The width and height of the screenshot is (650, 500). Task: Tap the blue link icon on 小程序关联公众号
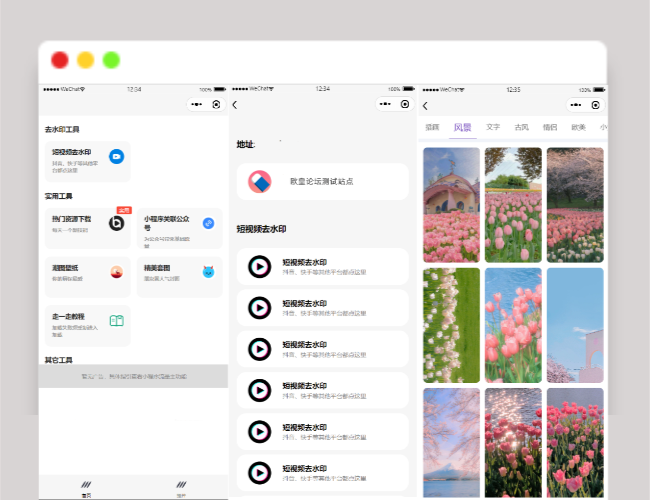point(209,223)
